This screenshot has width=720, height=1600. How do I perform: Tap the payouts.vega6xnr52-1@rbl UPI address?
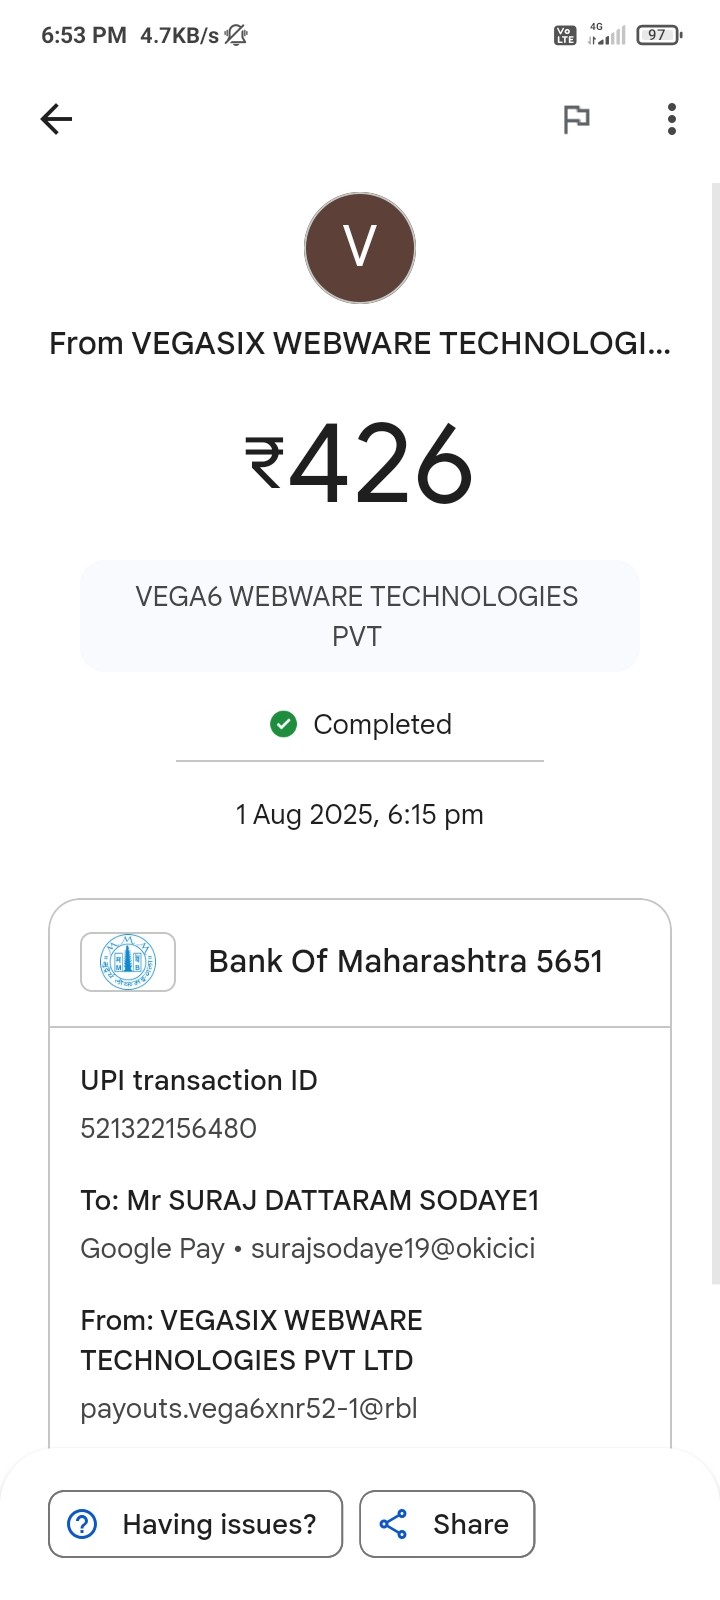(249, 1408)
